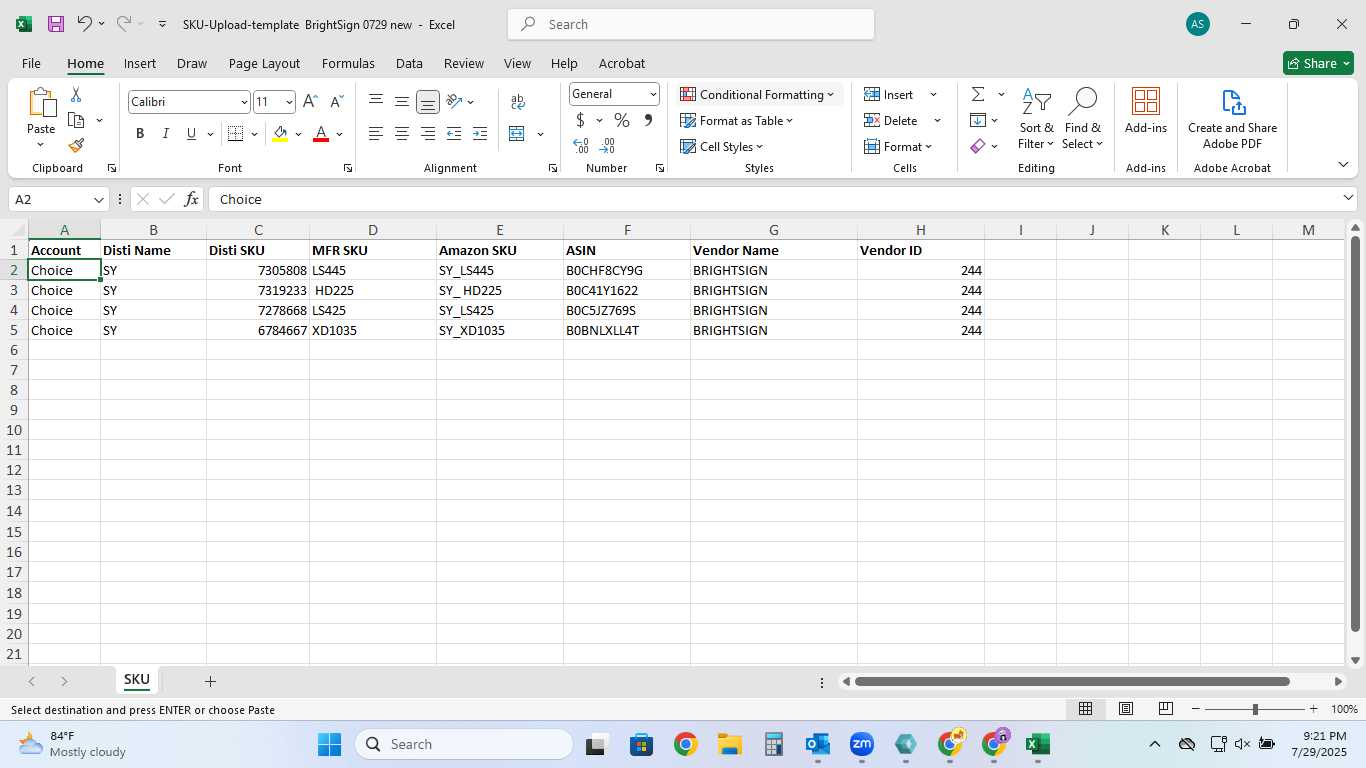Click Decrease Decimal icon
This screenshot has height=768, width=1366.
(607, 146)
